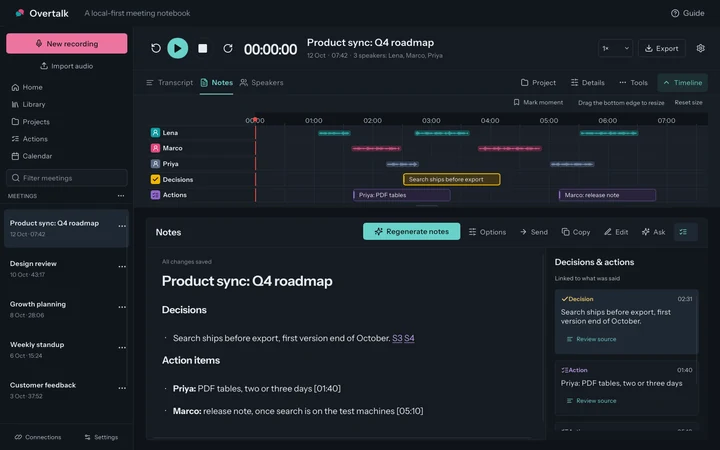Viewport: 720px width, 450px height.
Task: Select 'Search ships before export' timeline marker
Action: [452, 180]
